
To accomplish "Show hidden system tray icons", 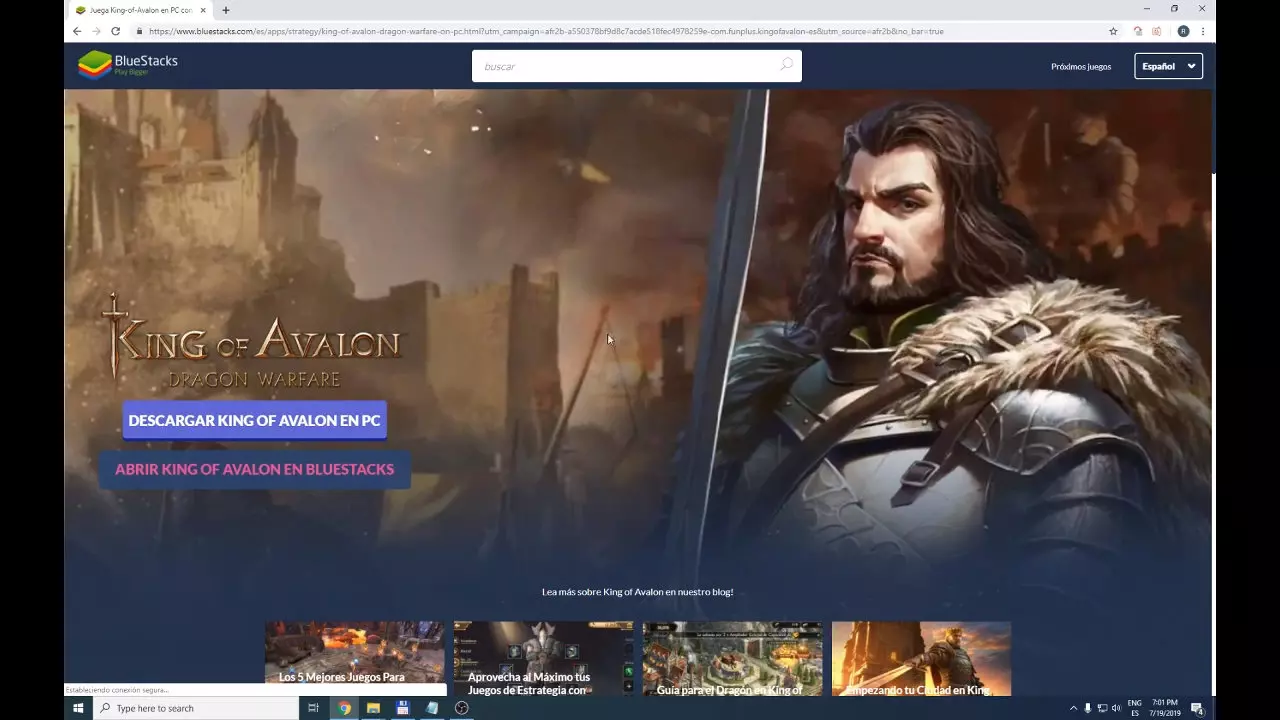I will 1073,708.
